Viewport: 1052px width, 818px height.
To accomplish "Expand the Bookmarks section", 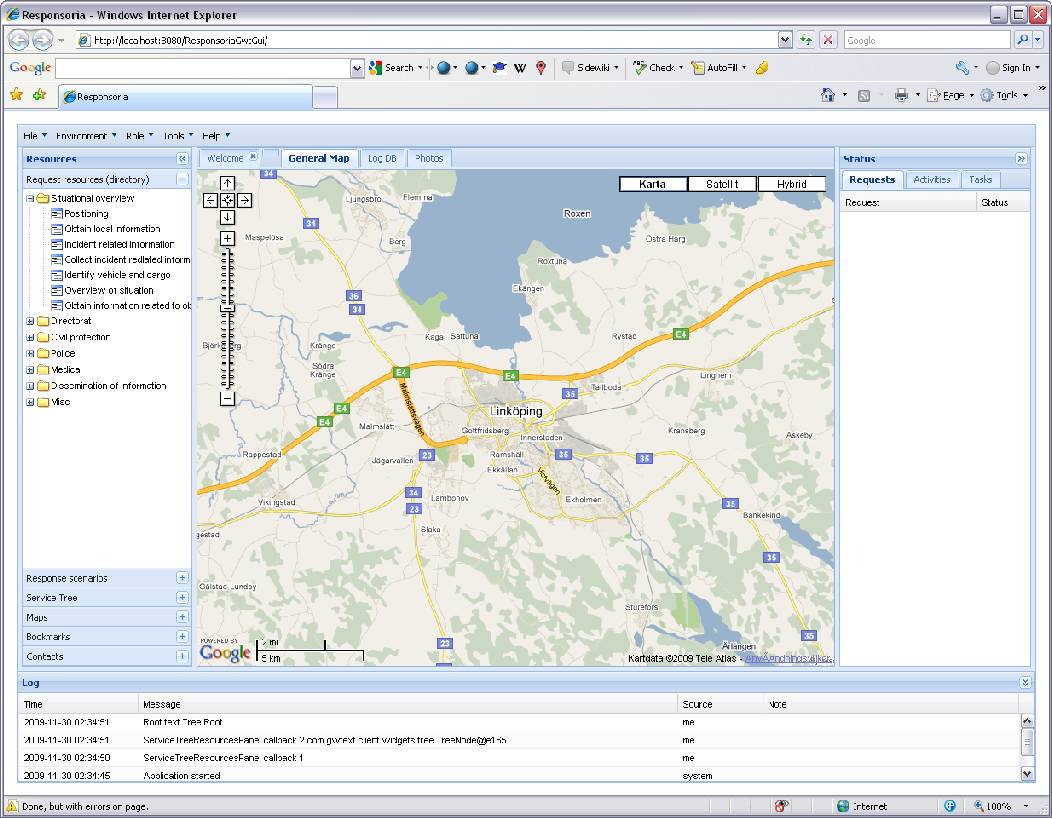I will (182, 636).
